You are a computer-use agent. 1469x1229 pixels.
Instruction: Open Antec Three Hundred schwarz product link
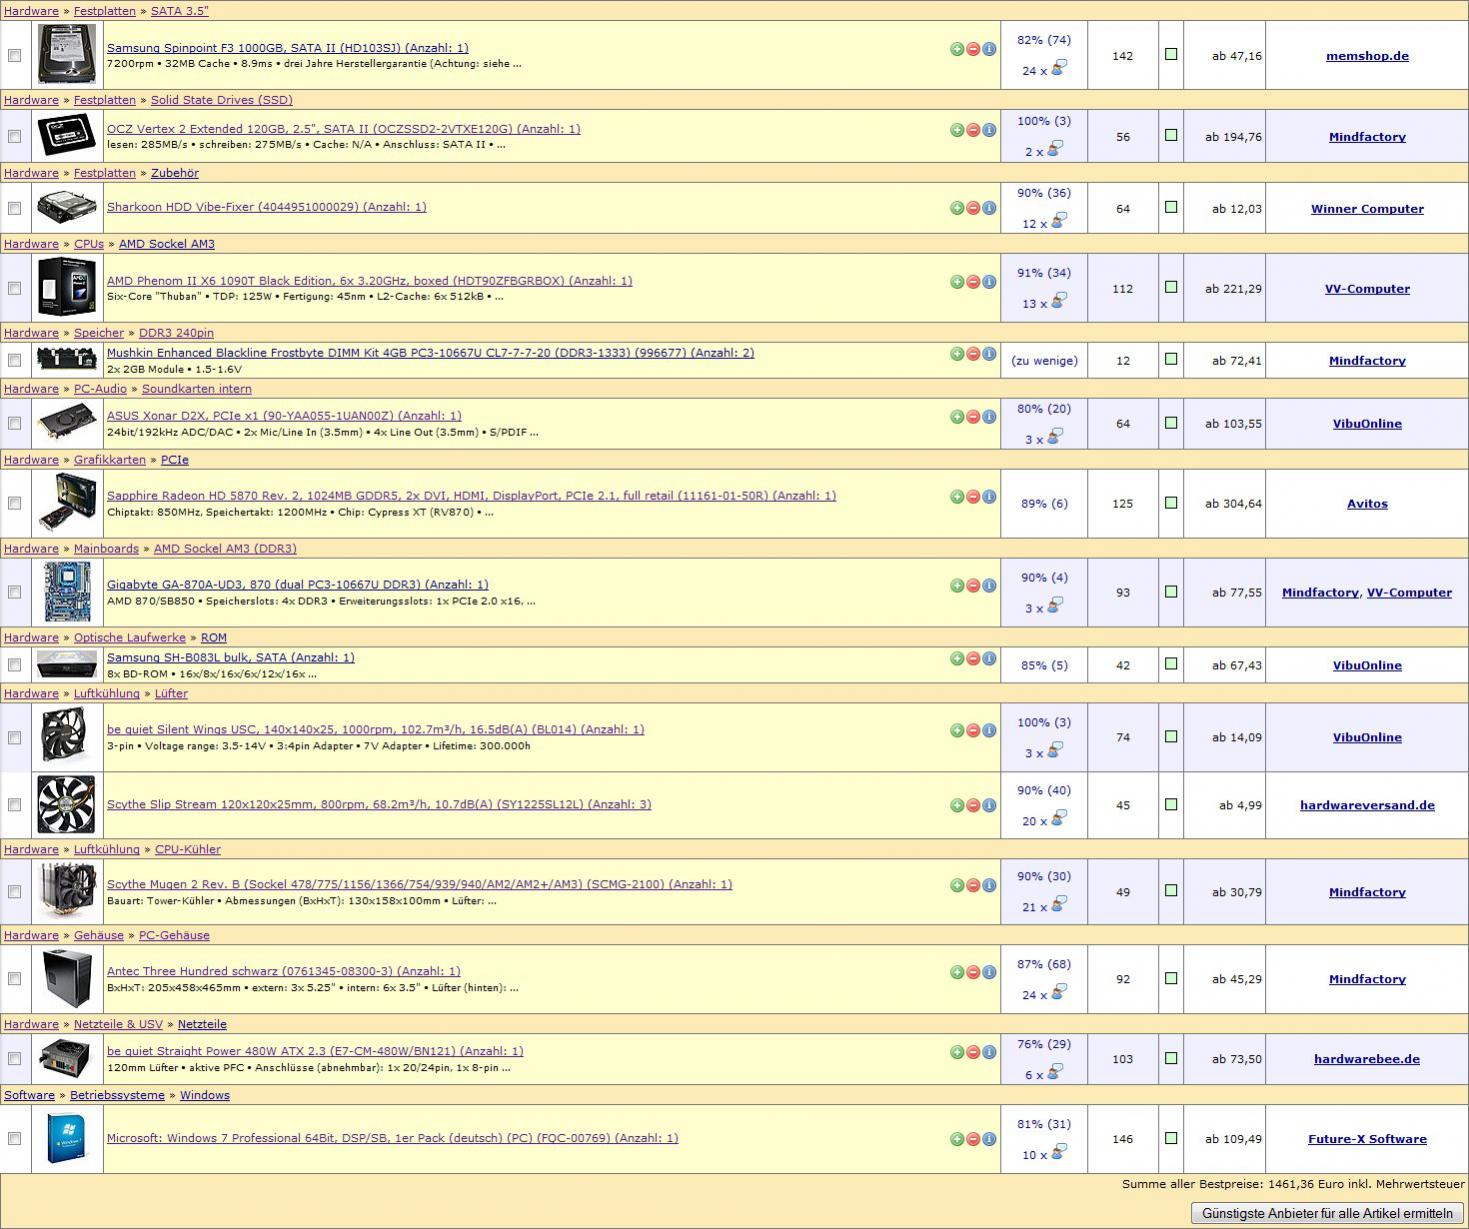284,971
